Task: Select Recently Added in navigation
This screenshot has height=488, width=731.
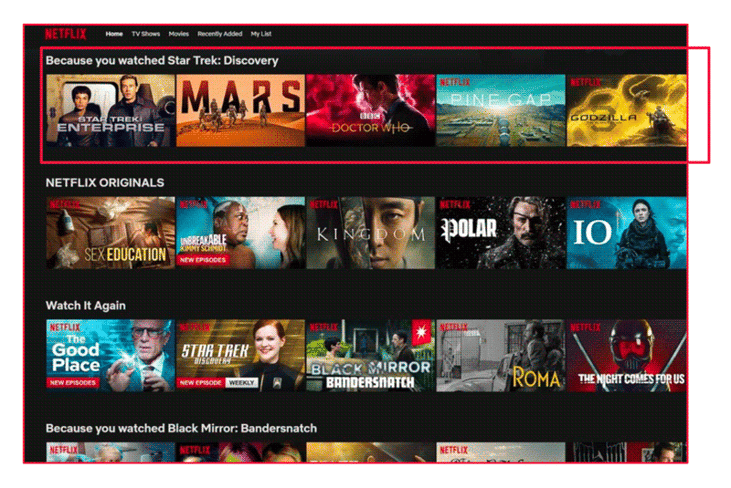Action: 220,34
